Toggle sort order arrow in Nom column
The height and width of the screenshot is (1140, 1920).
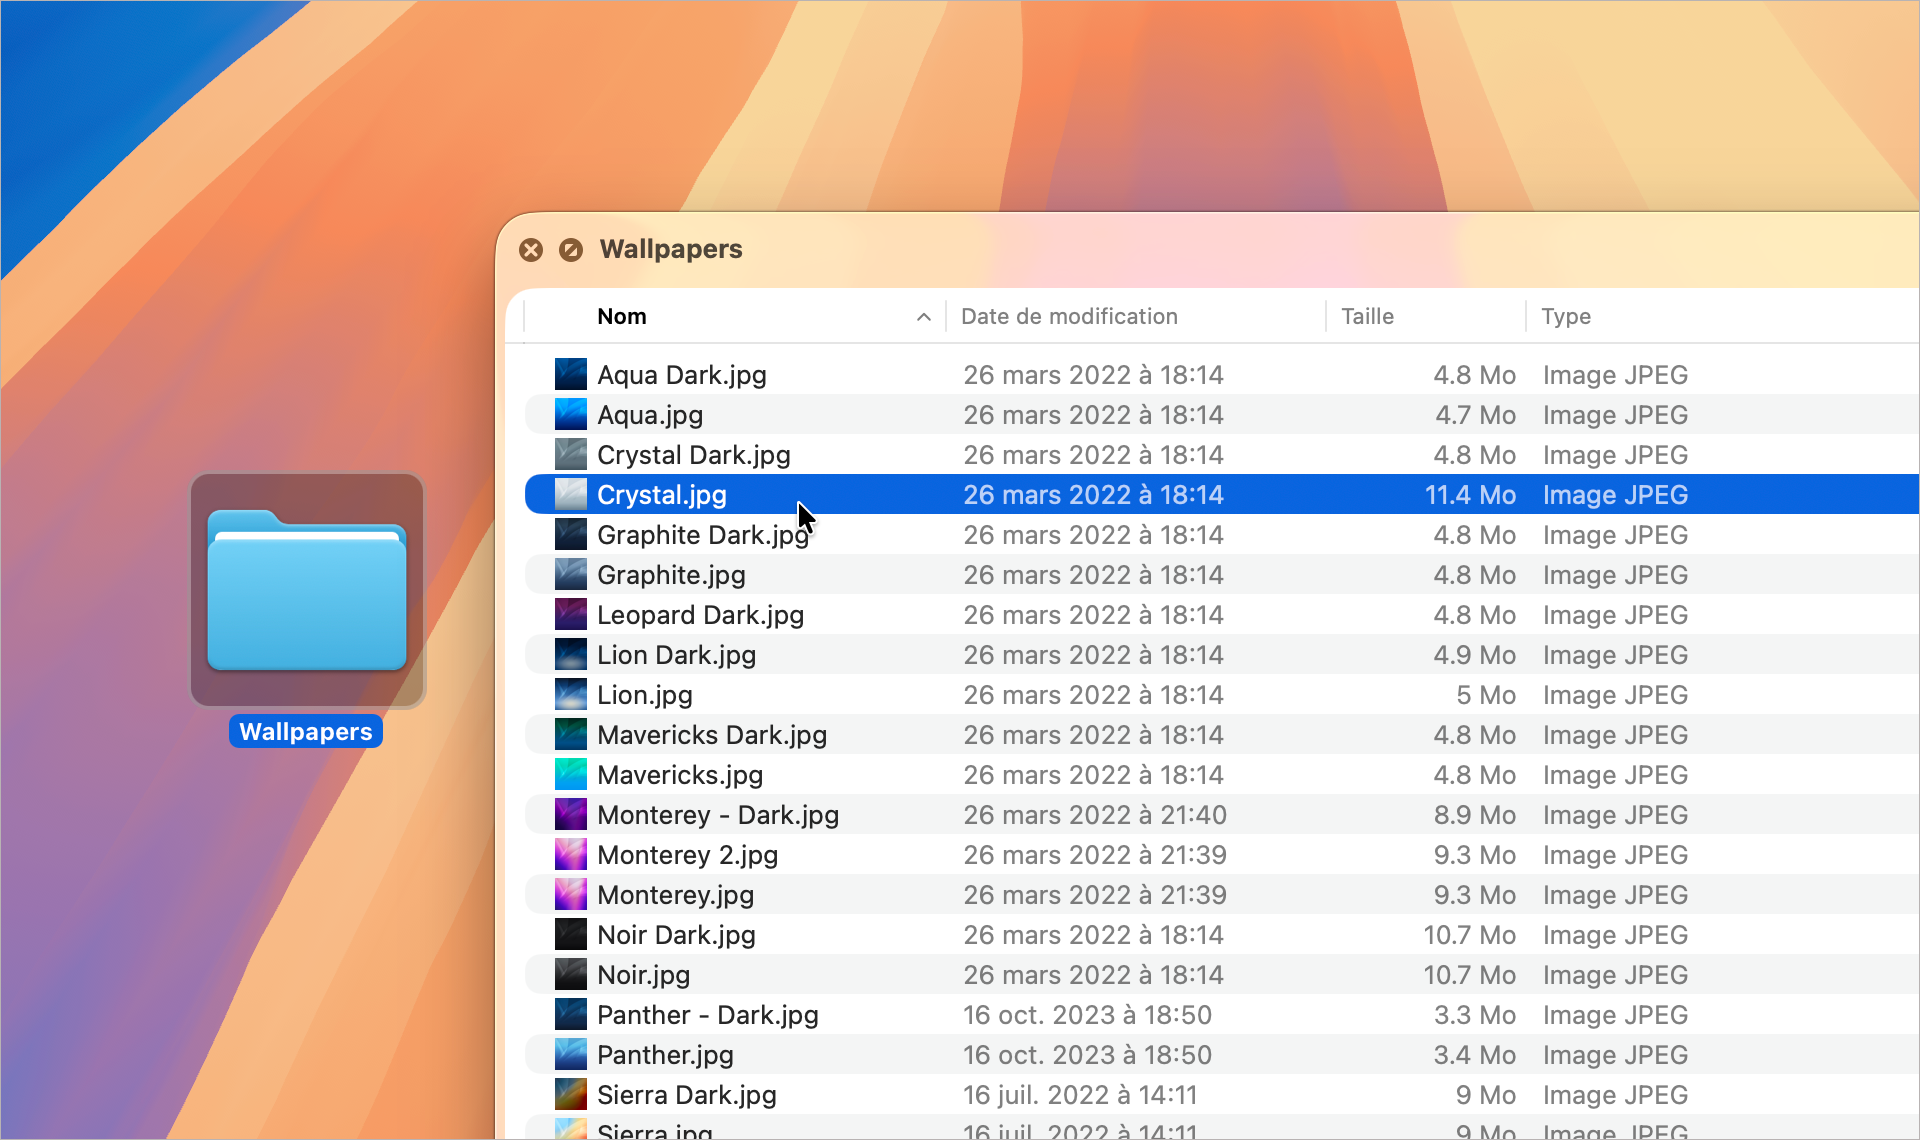click(x=923, y=317)
